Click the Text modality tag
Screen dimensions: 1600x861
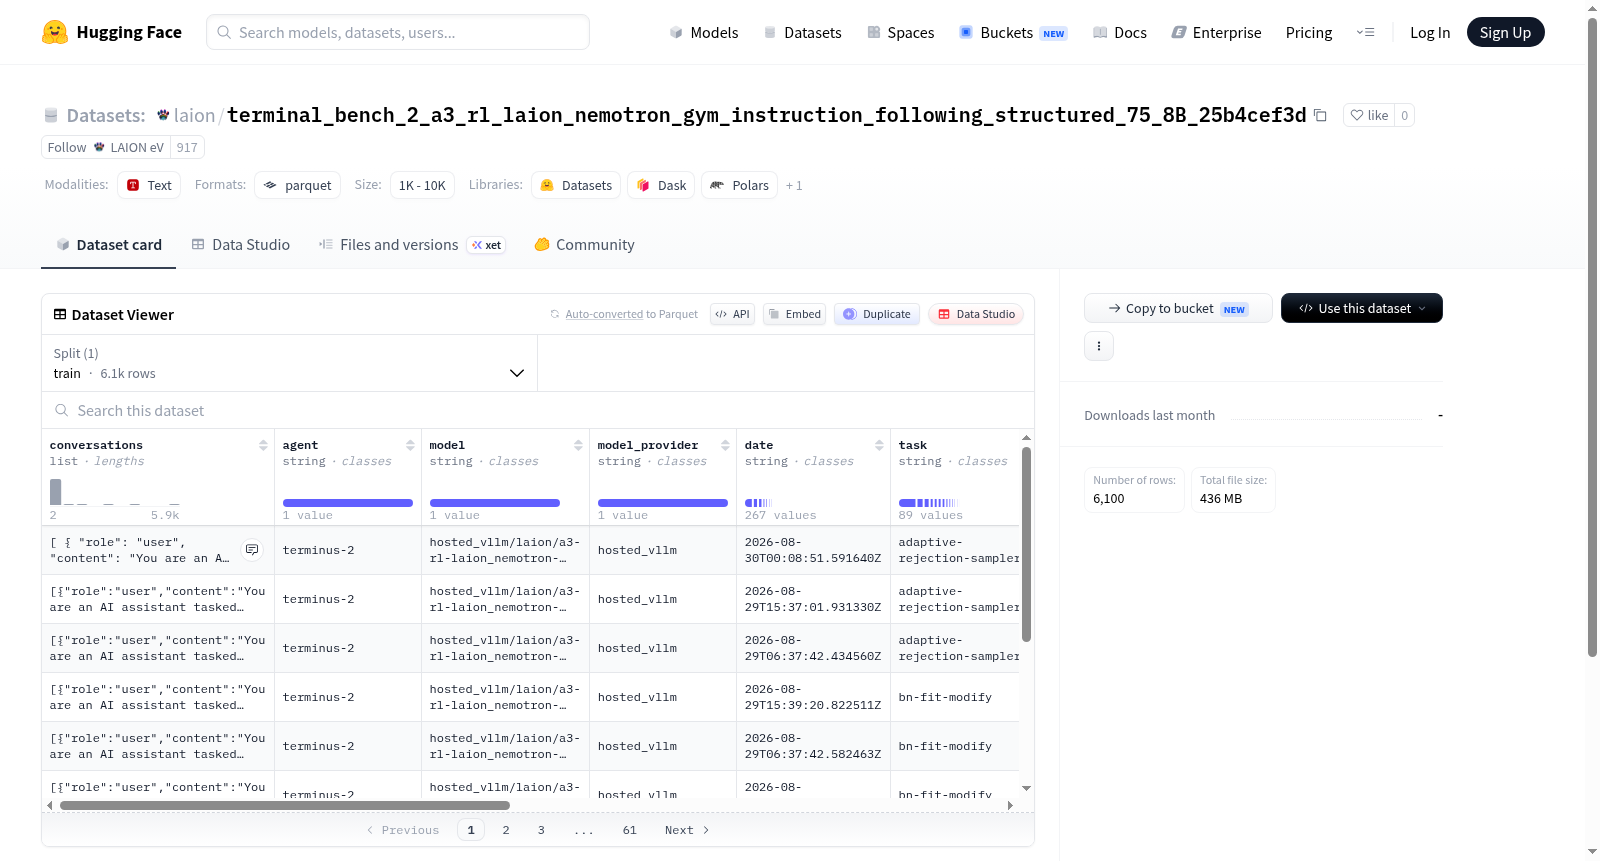pos(149,185)
